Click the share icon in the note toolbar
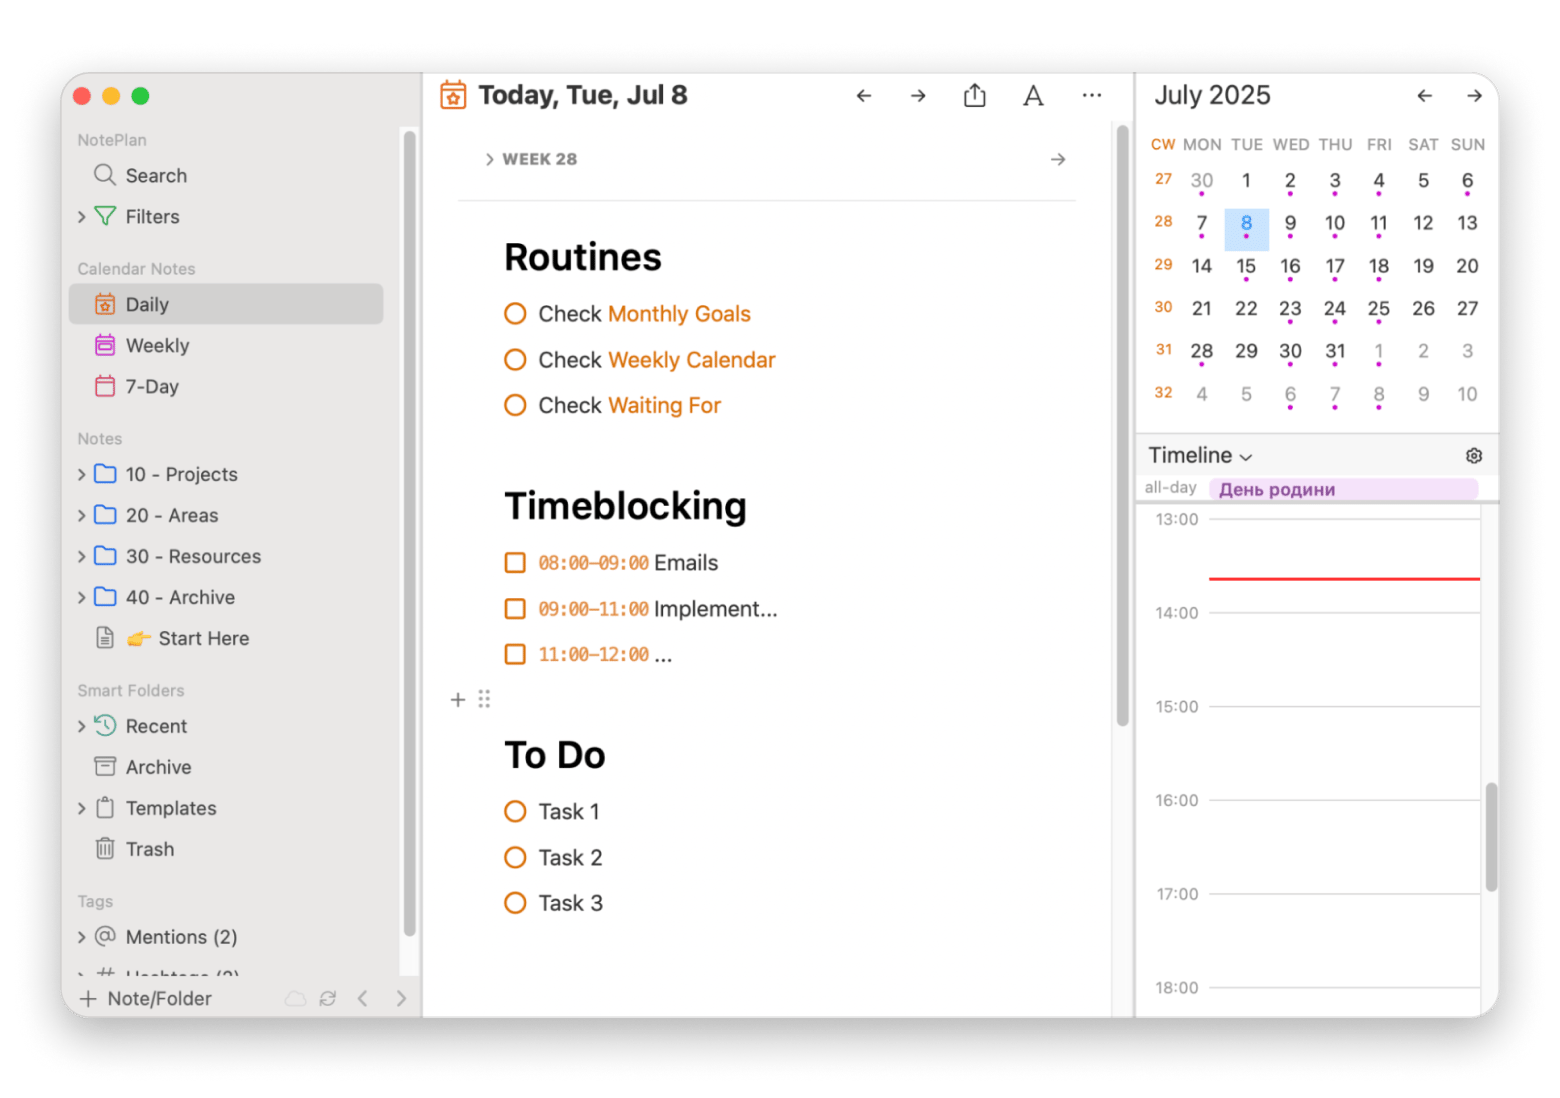 pos(974,96)
